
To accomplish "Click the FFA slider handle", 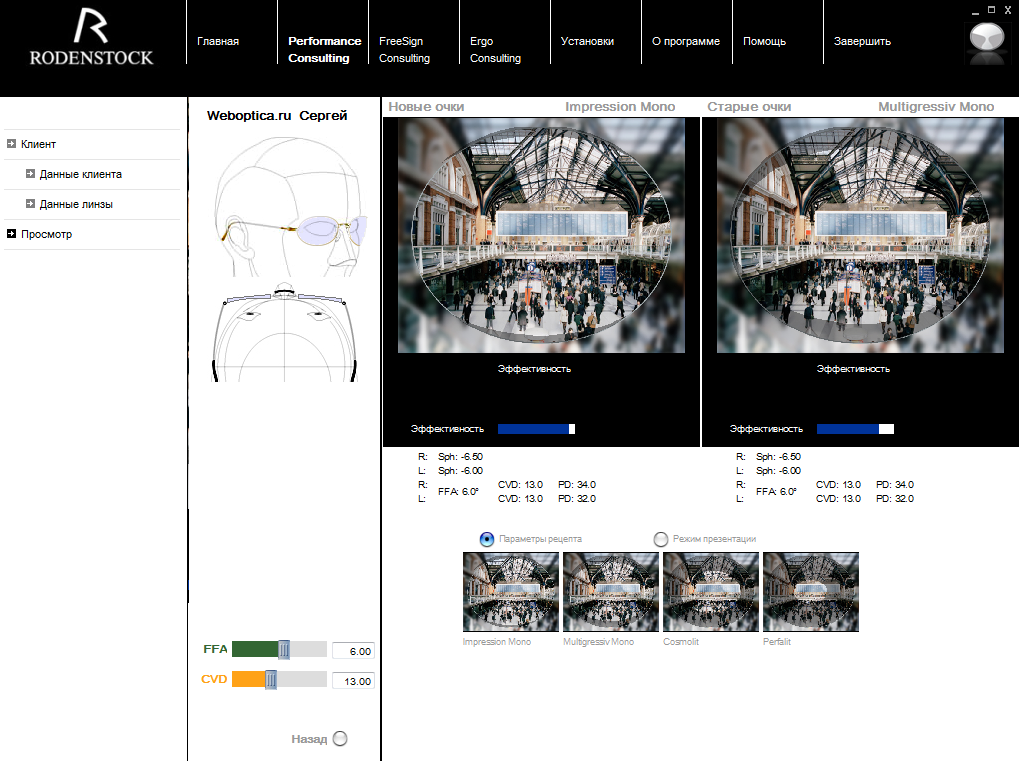I will tap(284, 649).
